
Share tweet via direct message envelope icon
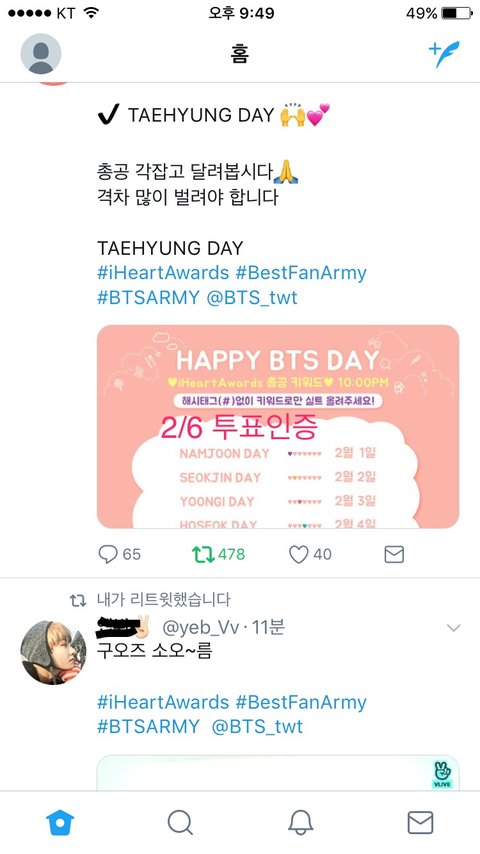(x=394, y=554)
